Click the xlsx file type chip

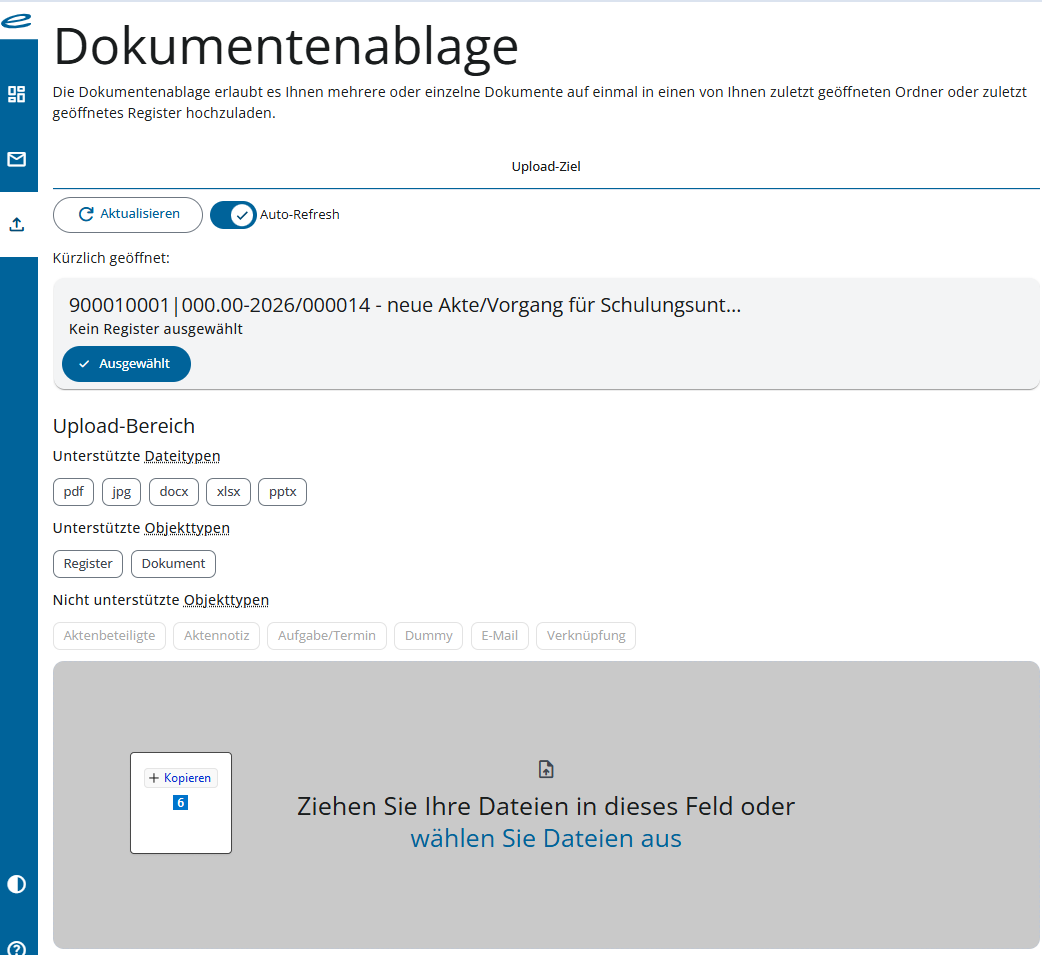(x=229, y=492)
